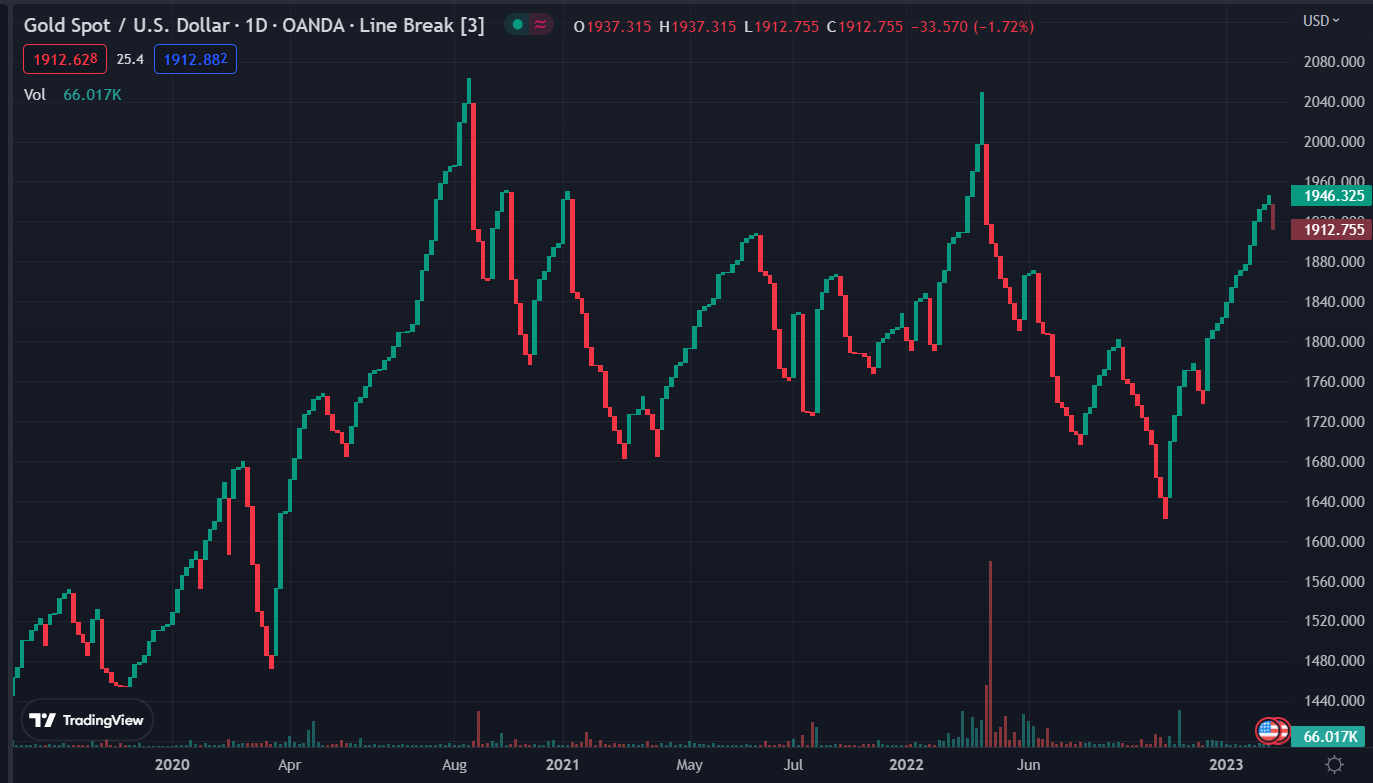Viewport: 1373px width, 783px height.
Task: Click the pink approximate data mode icon
Action: 541,25
